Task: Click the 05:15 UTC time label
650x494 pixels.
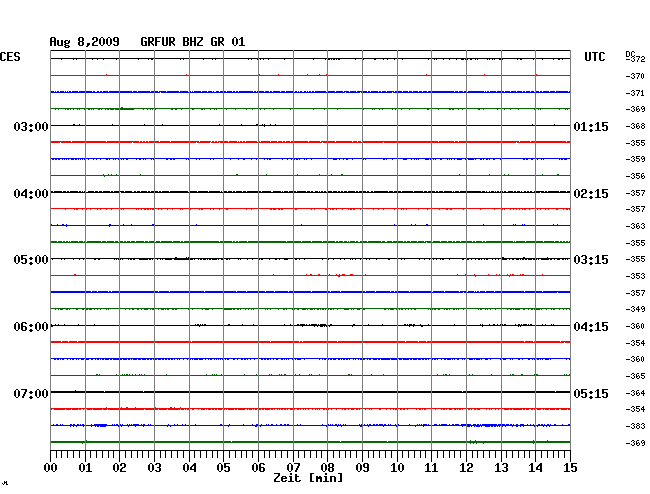Action: tap(591, 393)
